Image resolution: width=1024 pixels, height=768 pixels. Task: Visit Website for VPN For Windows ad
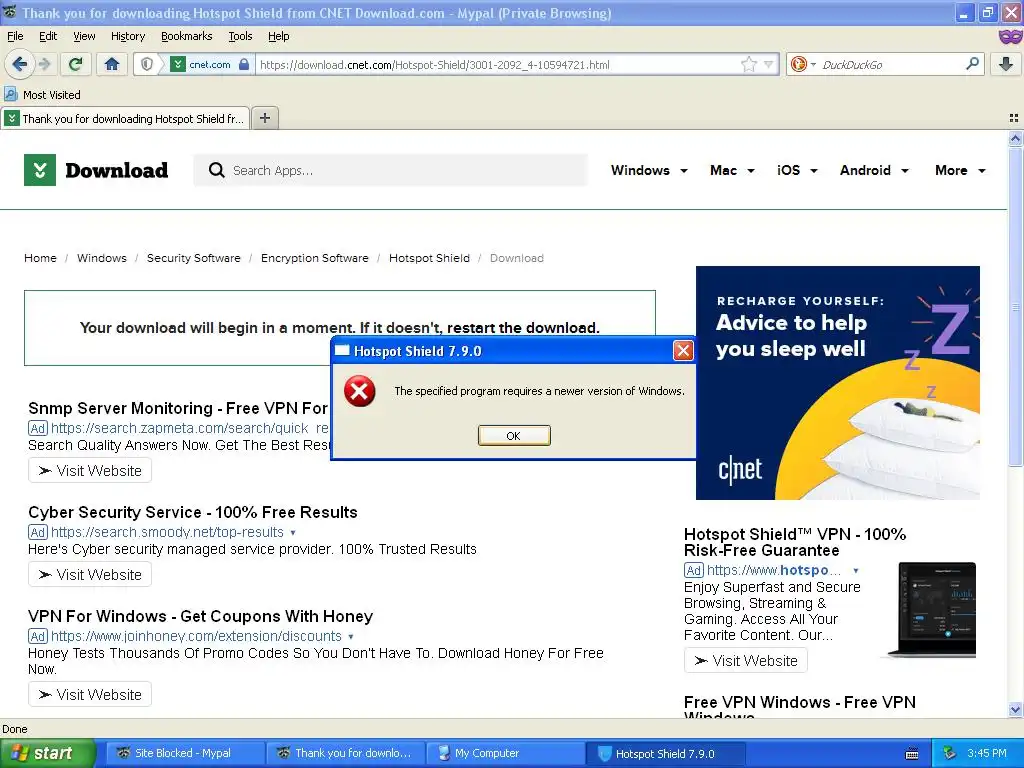(90, 694)
